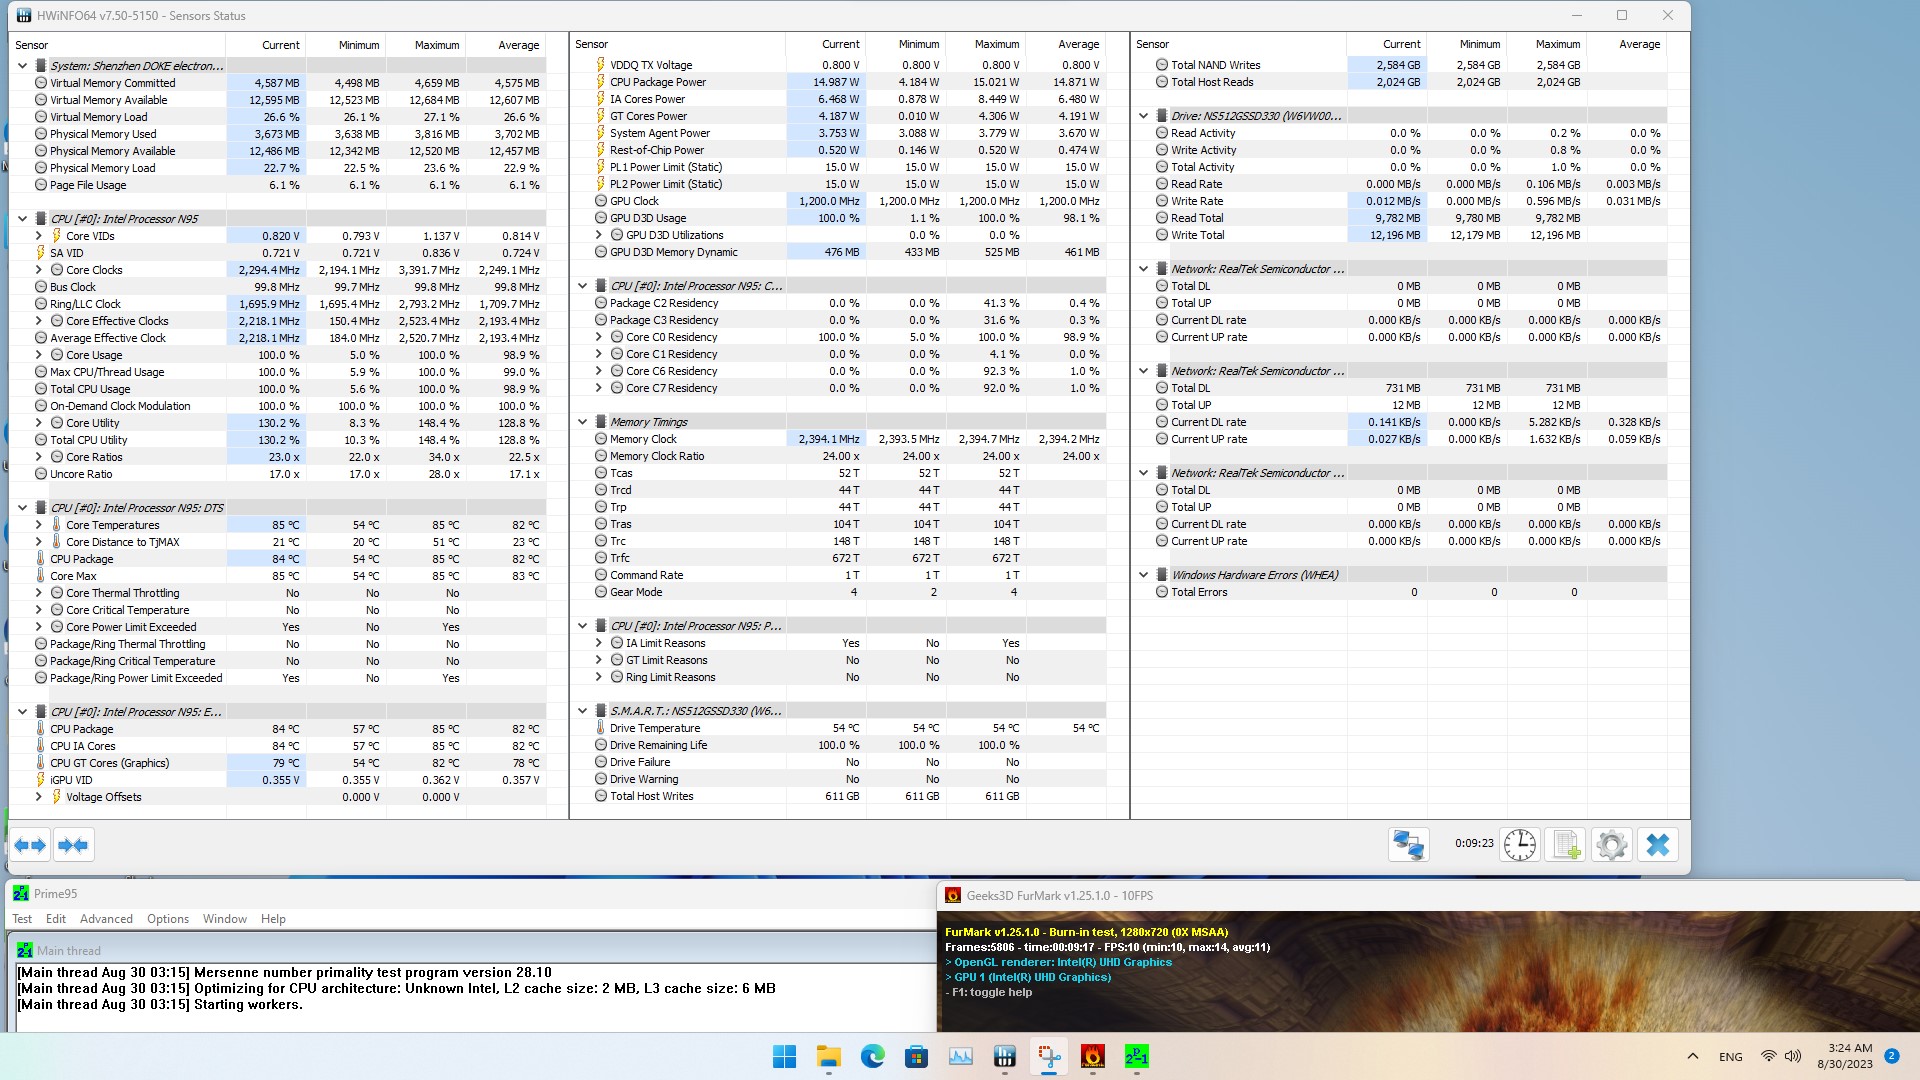Collapse the Memory Timings sensor group

(583, 422)
